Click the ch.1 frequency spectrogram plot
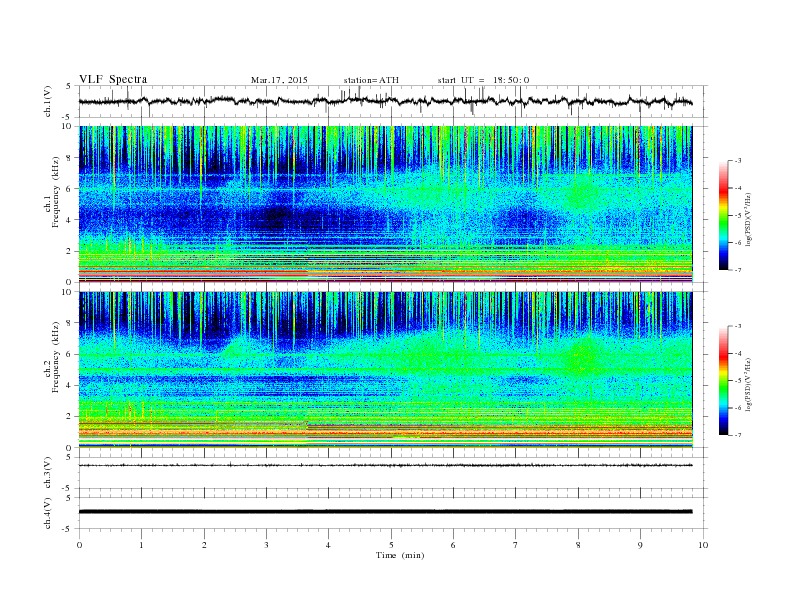The height and width of the screenshot is (612, 792). pos(385,204)
